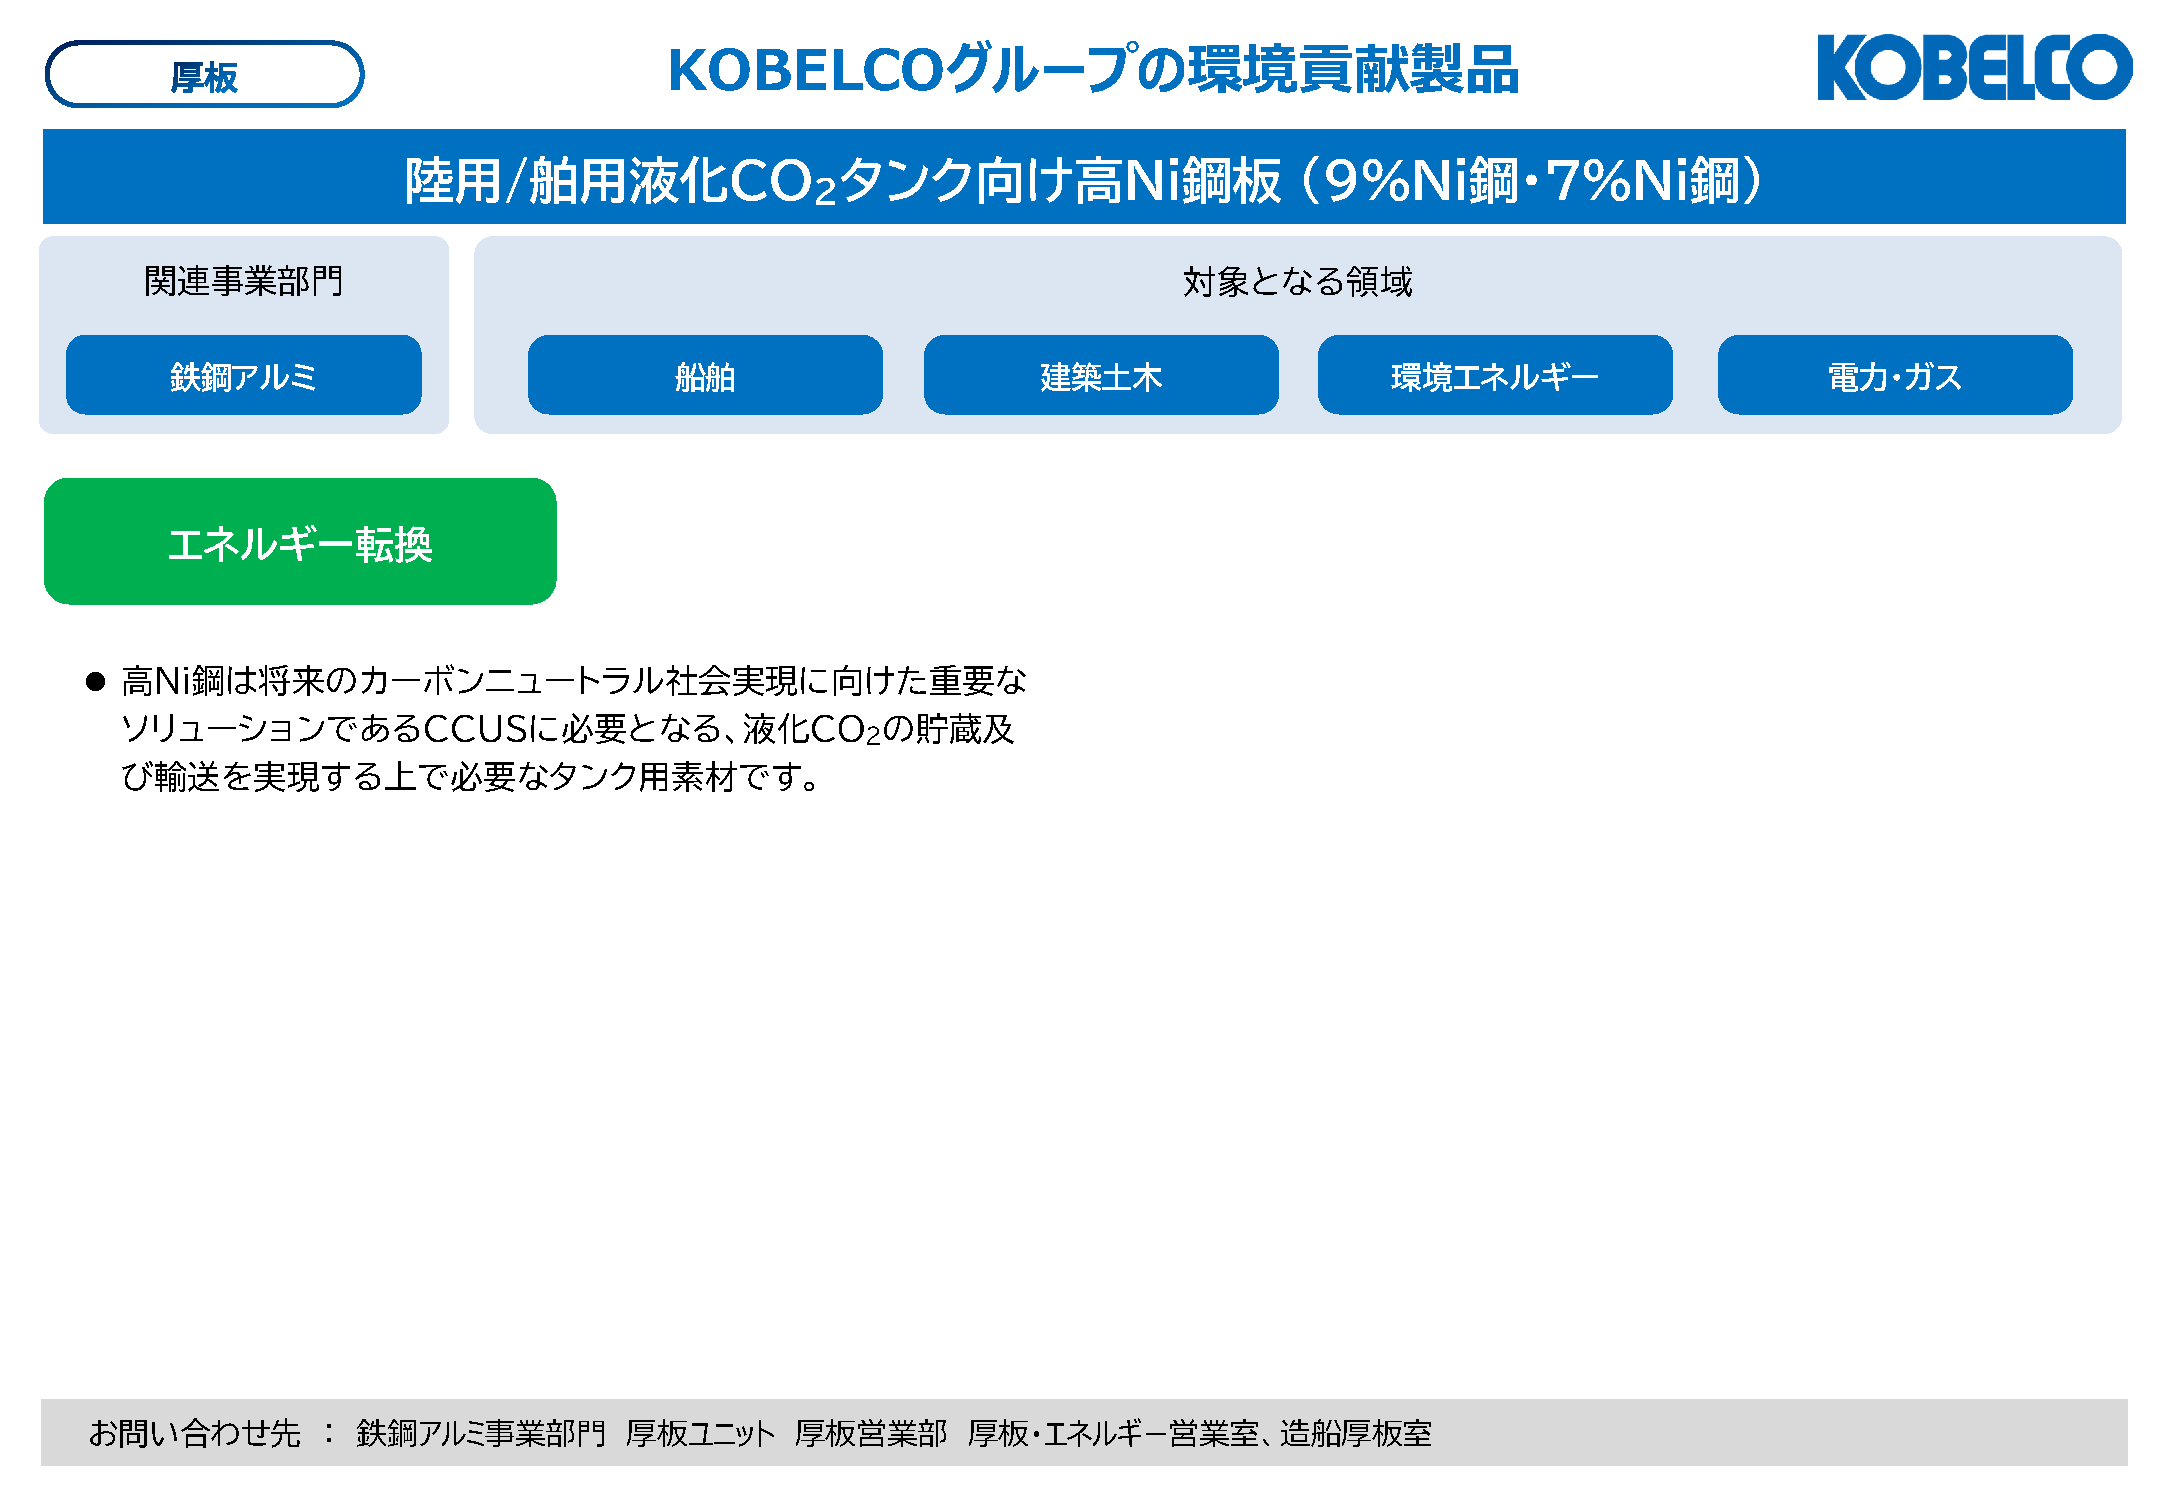Click the 厚板・エネルギー営業室 contact text

[1114, 1433]
